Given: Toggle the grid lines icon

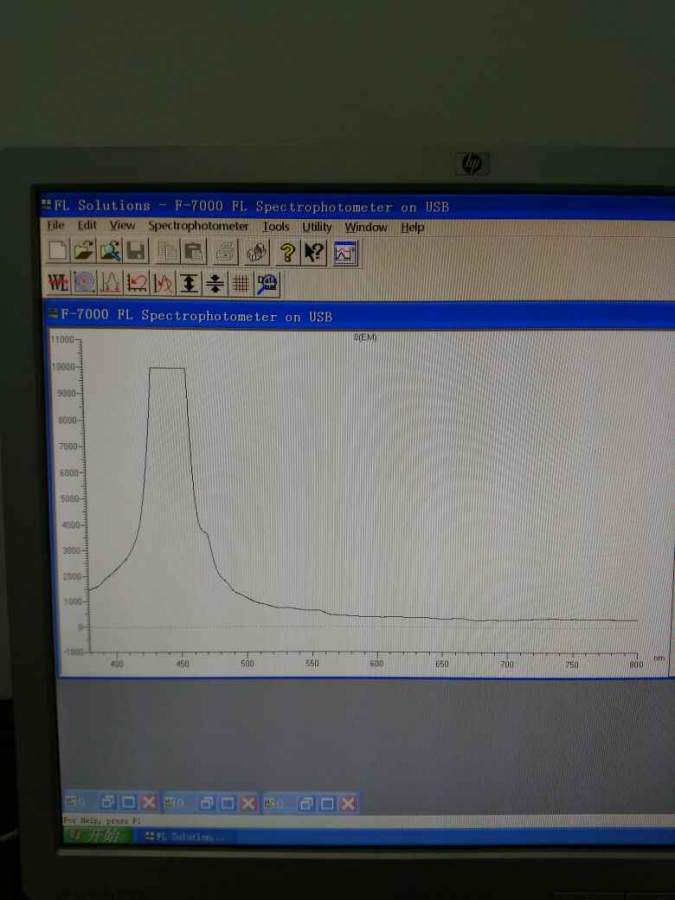Looking at the screenshot, I should point(241,284).
